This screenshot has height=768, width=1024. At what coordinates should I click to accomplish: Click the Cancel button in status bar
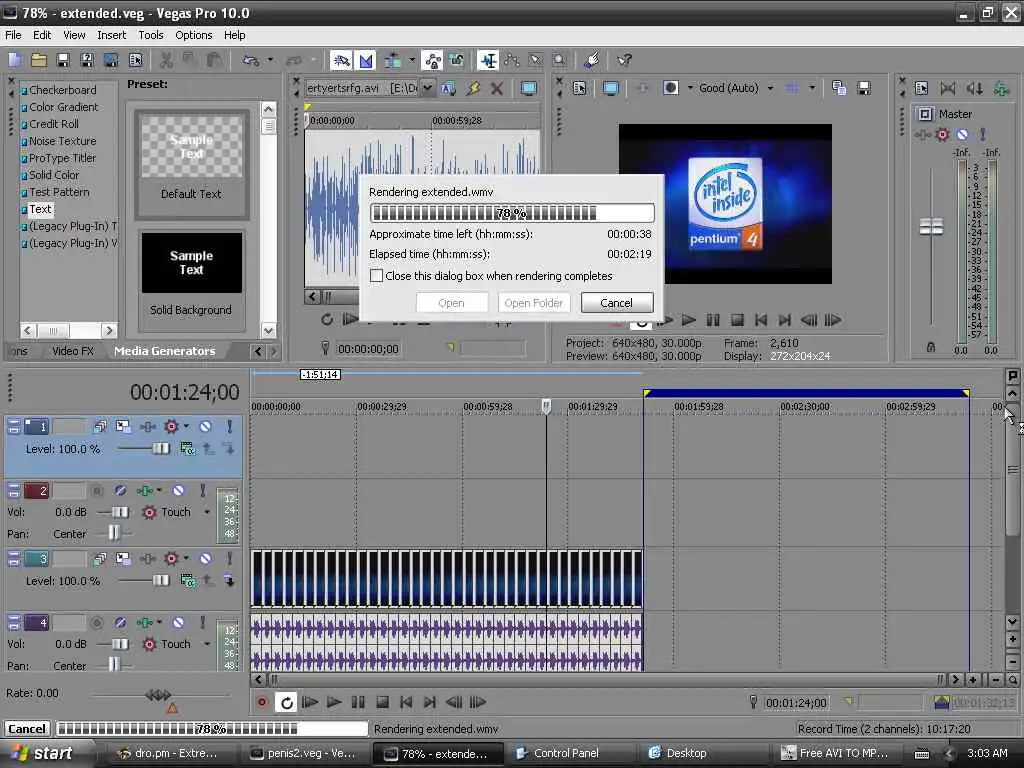pos(27,729)
